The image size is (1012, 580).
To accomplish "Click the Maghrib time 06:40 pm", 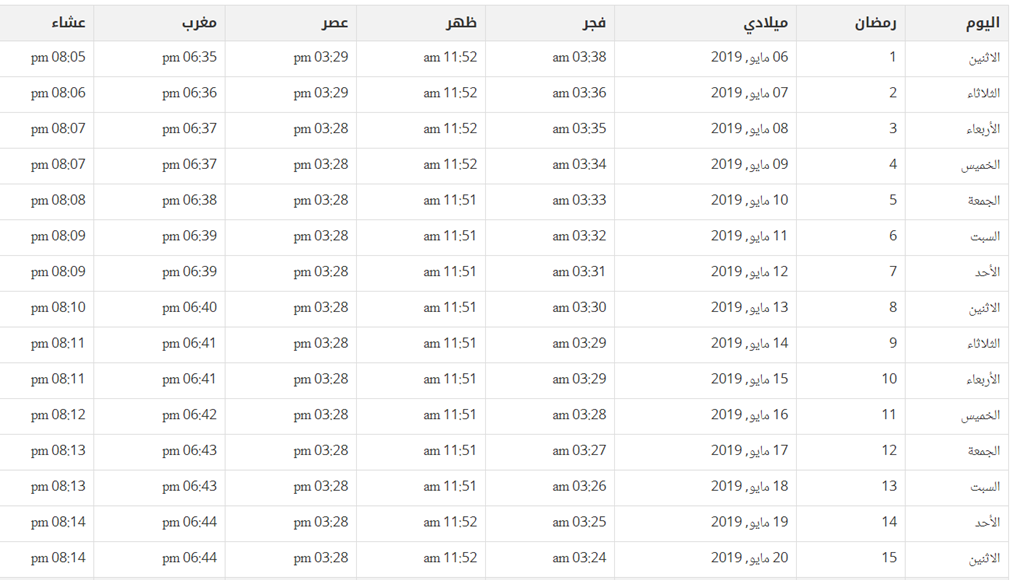I will 189,307.
